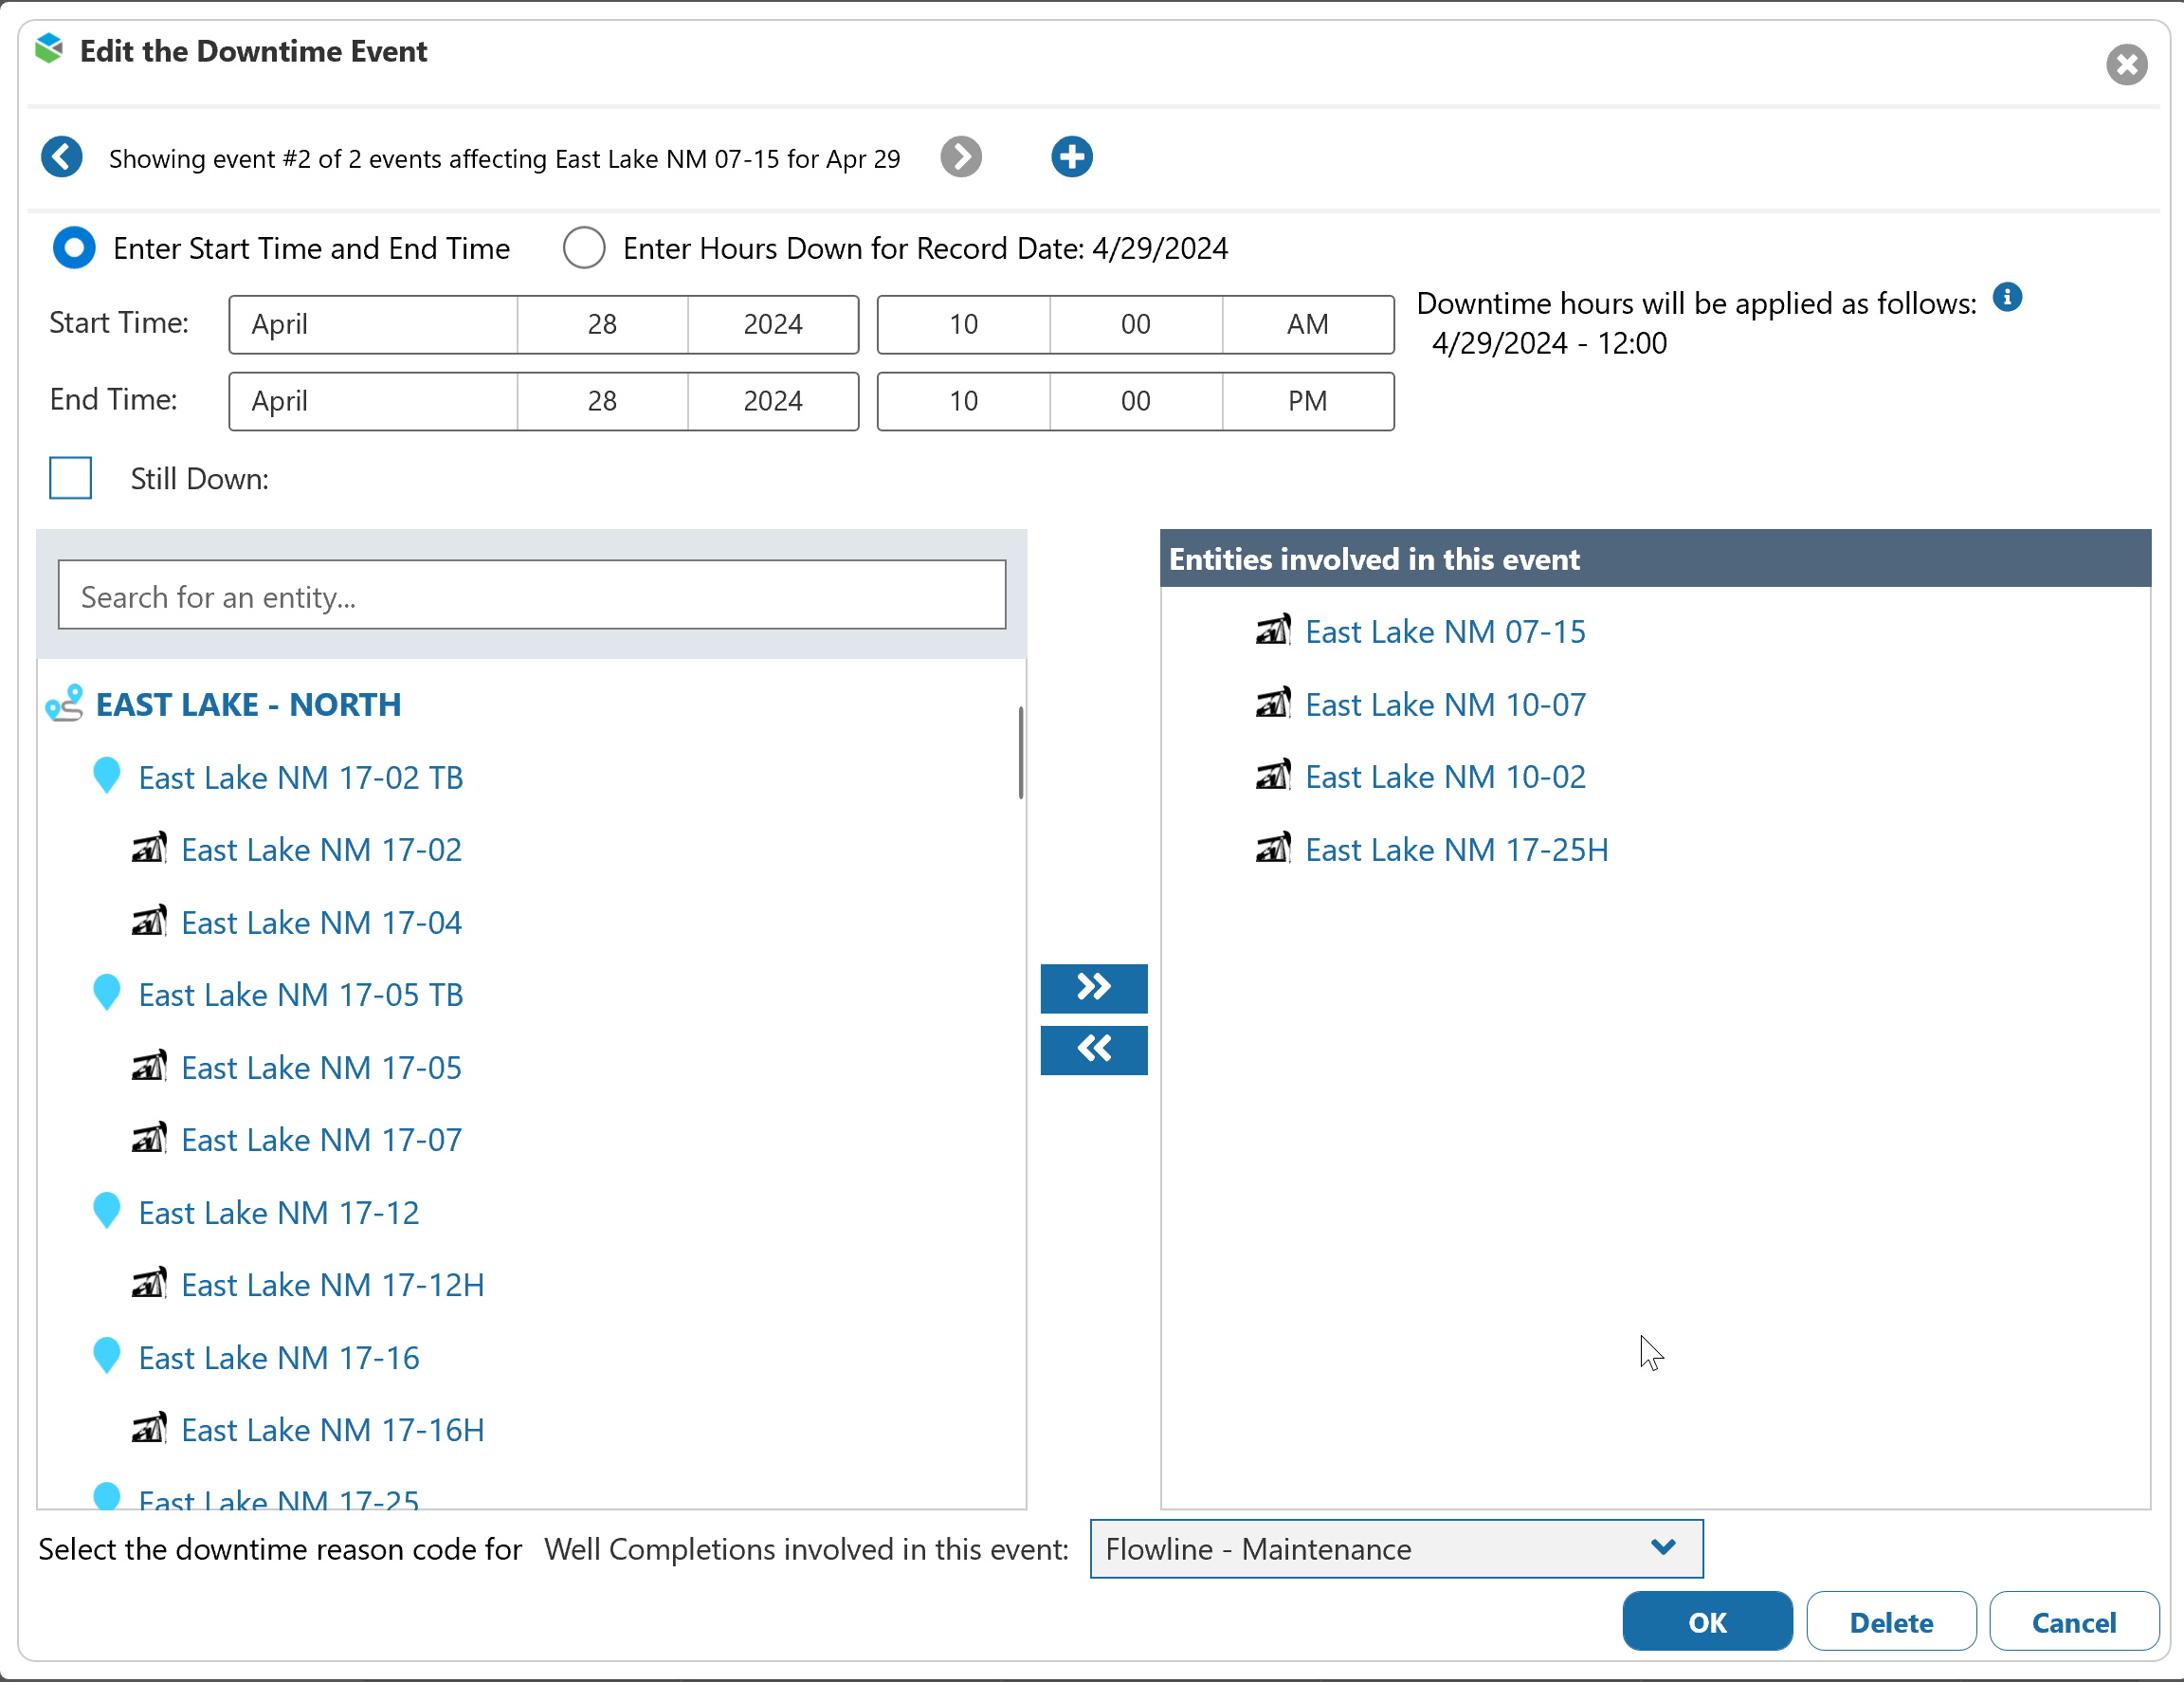Check the Still Down checkbox
This screenshot has width=2184, height=1682.
pyautogui.click(x=71, y=478)
